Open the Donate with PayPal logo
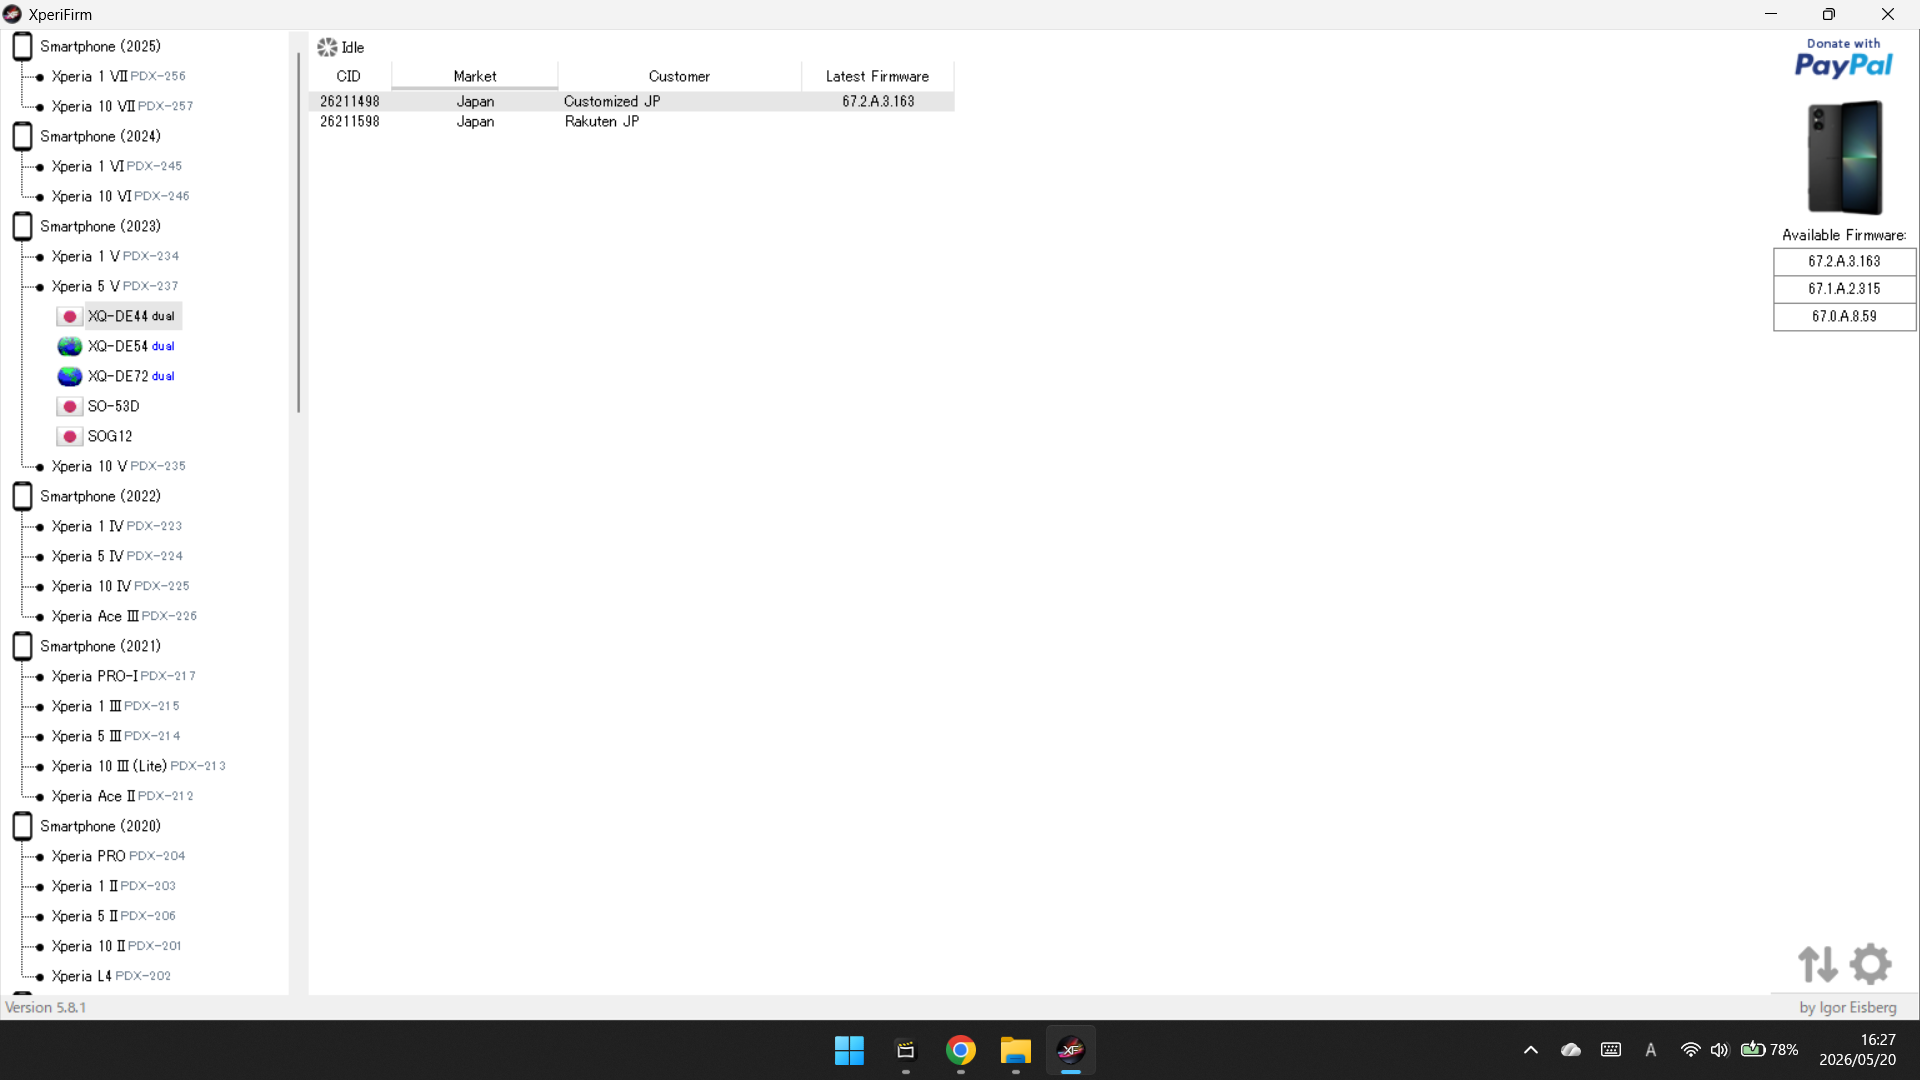 click(x=1843, y=59)
